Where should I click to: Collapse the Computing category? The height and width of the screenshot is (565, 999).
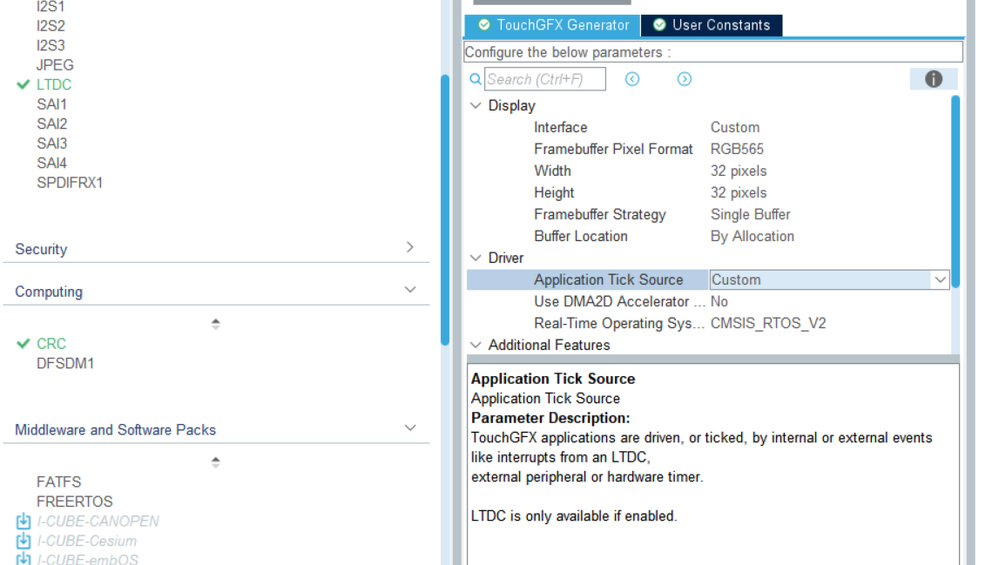tap(409, 290)
